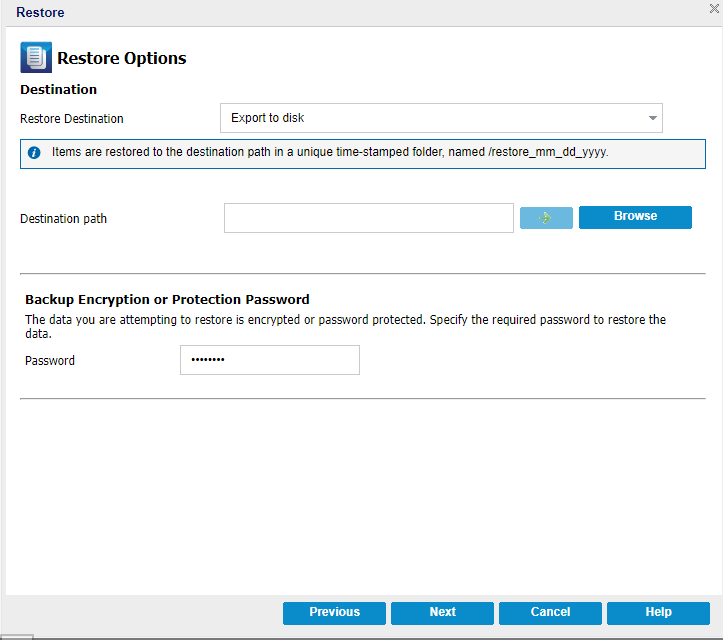This screenshot has width=723, height=640.
Task: Click the 'Restore' window title
Action: coord(40,12)
